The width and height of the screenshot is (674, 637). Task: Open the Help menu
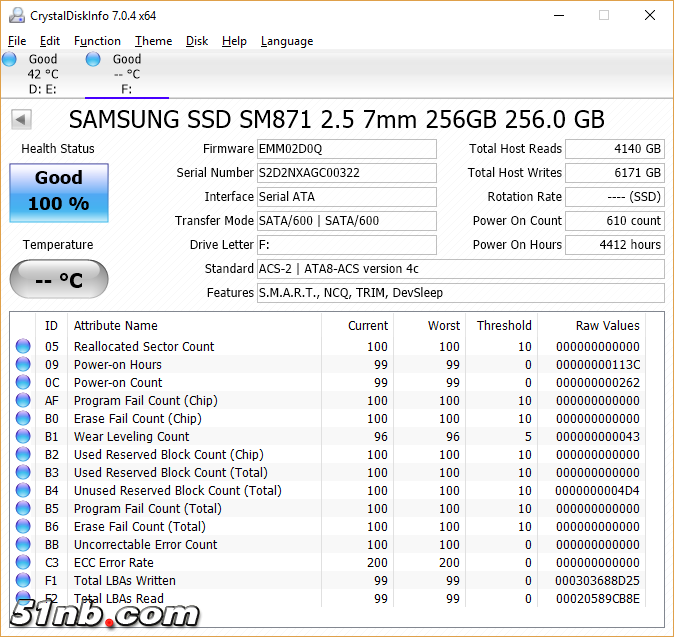pos(234,41)
